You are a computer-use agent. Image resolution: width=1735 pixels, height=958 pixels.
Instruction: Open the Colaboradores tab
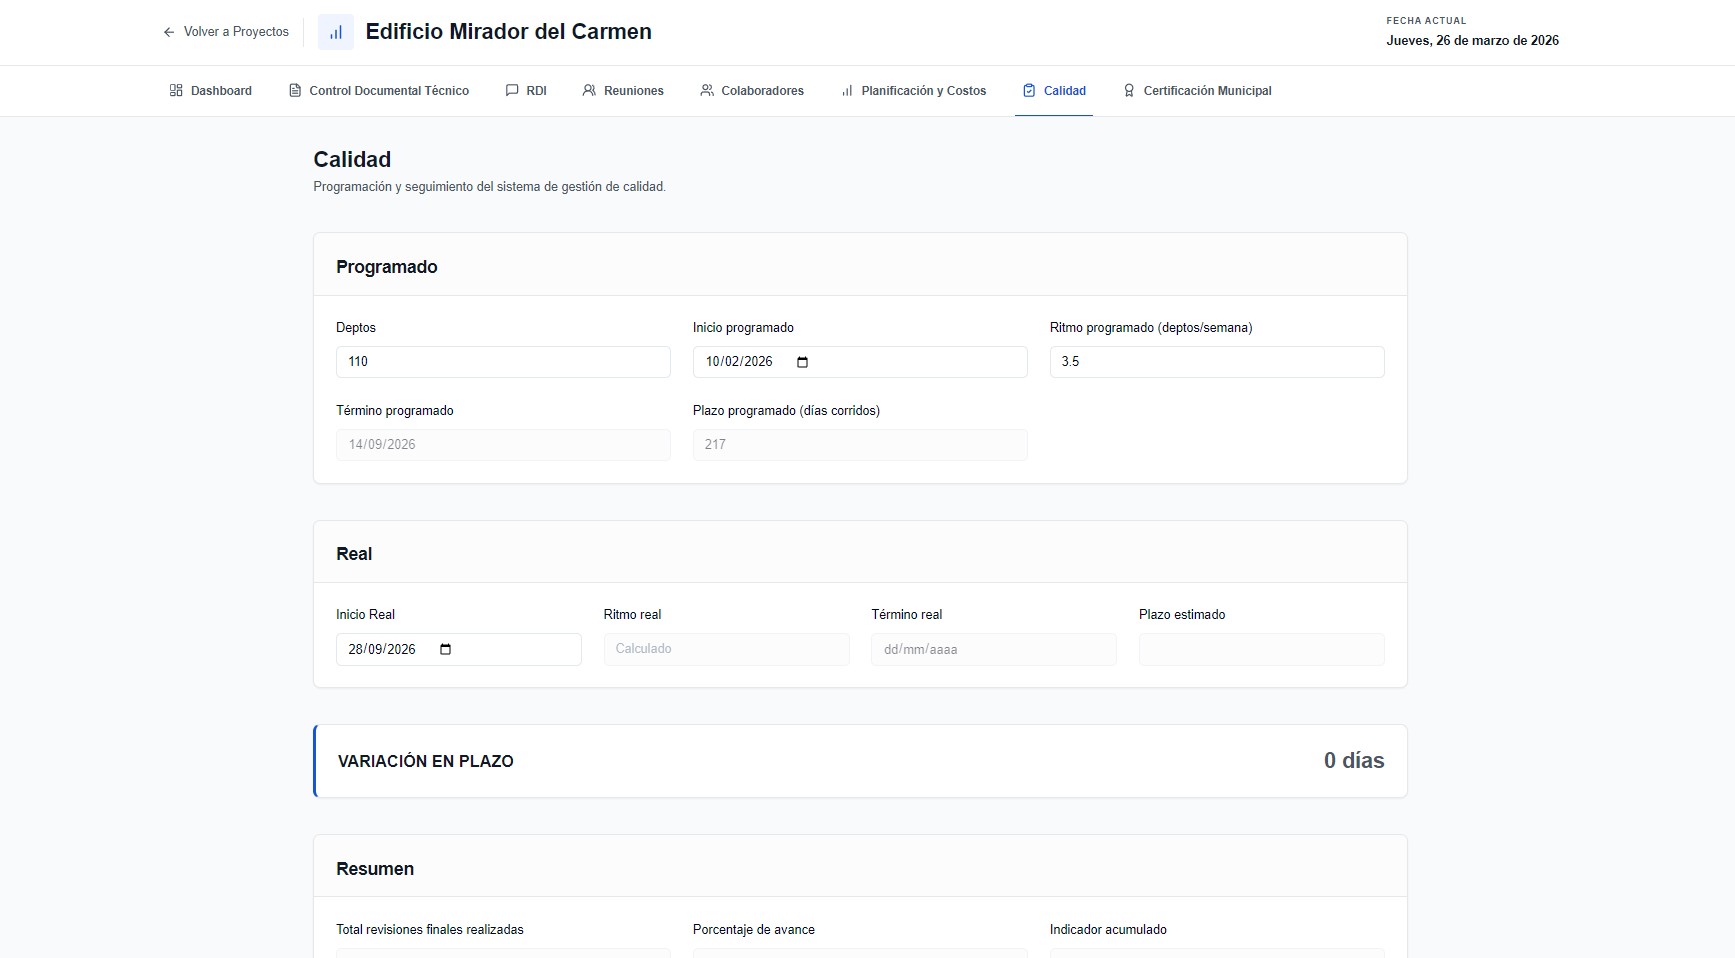[x=752, y=90]
